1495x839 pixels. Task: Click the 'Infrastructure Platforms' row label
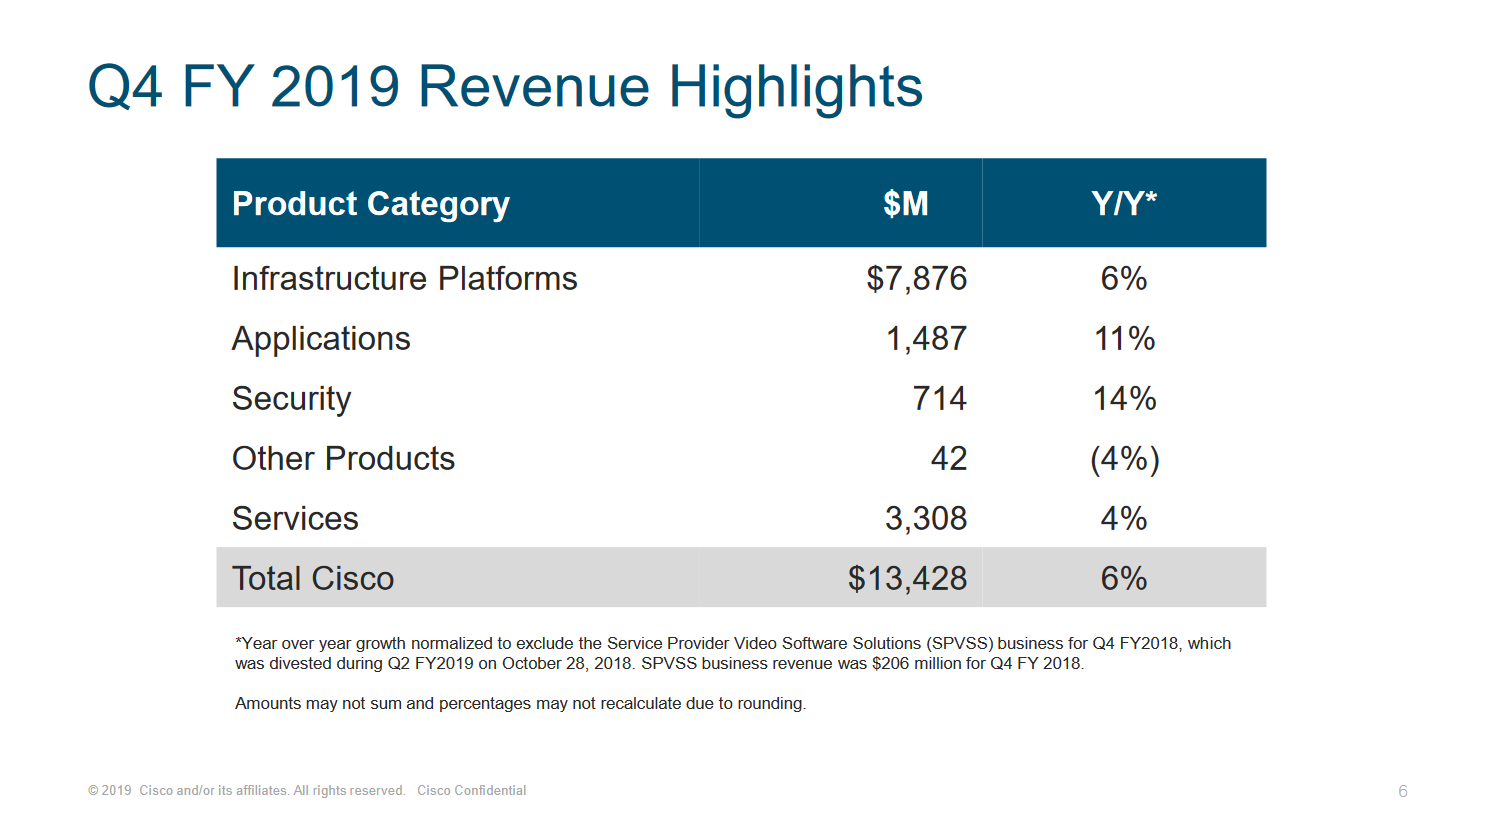(405, 278)
